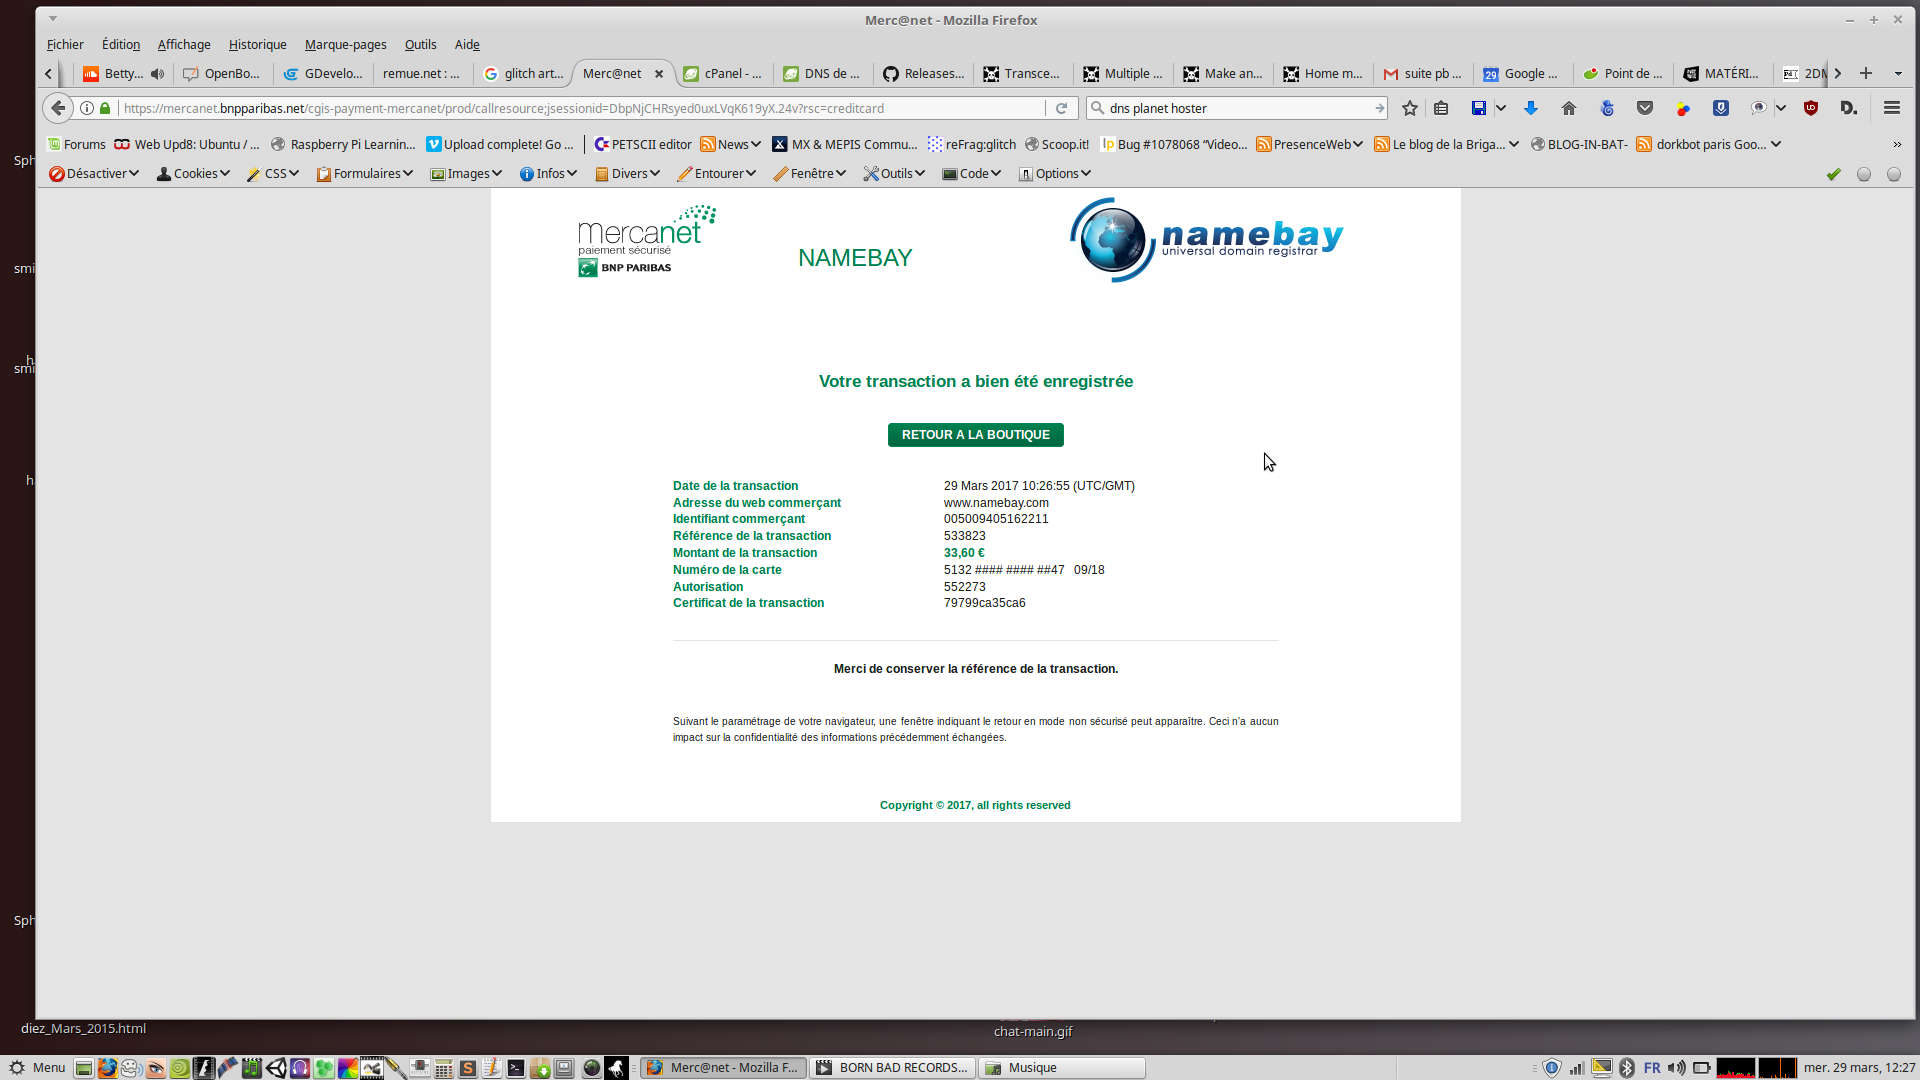Screen dimensions: 1920x1080
Task: Mute the Betty tab audio
Action: pos(157,74)
